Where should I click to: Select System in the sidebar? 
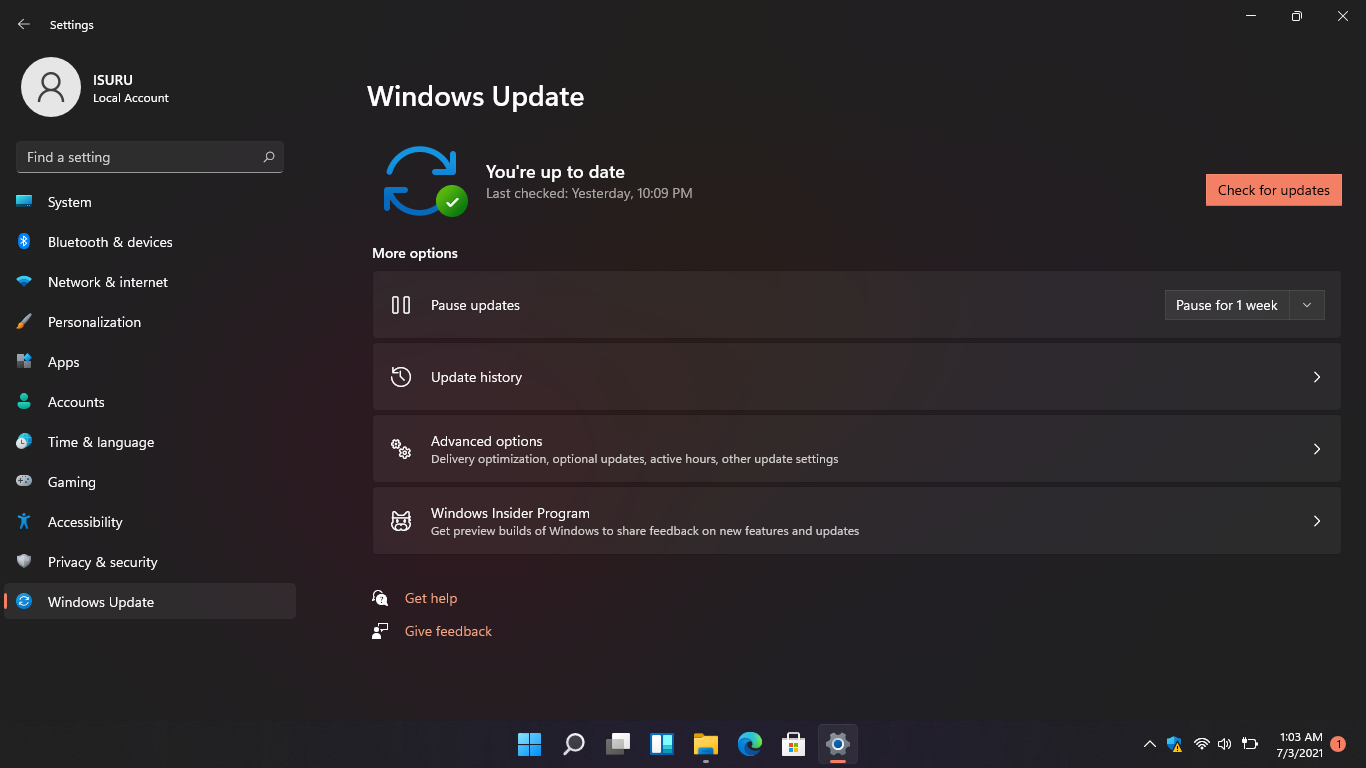coord(150,202)
